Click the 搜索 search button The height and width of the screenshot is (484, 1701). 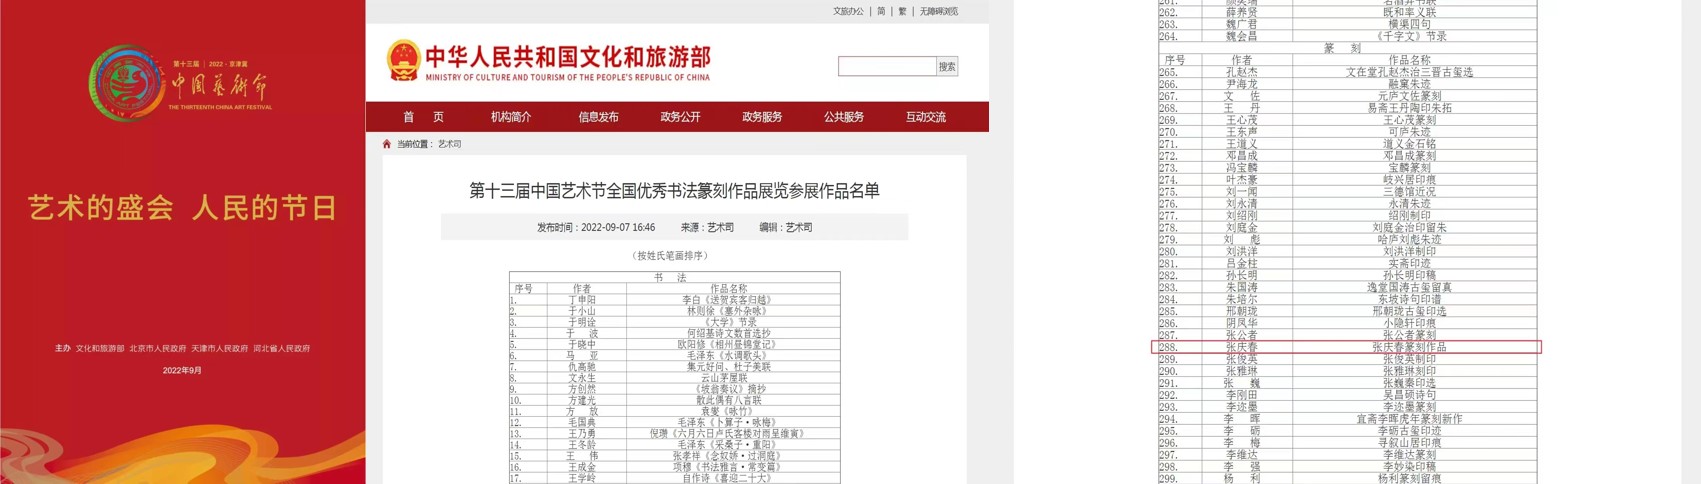946,67
